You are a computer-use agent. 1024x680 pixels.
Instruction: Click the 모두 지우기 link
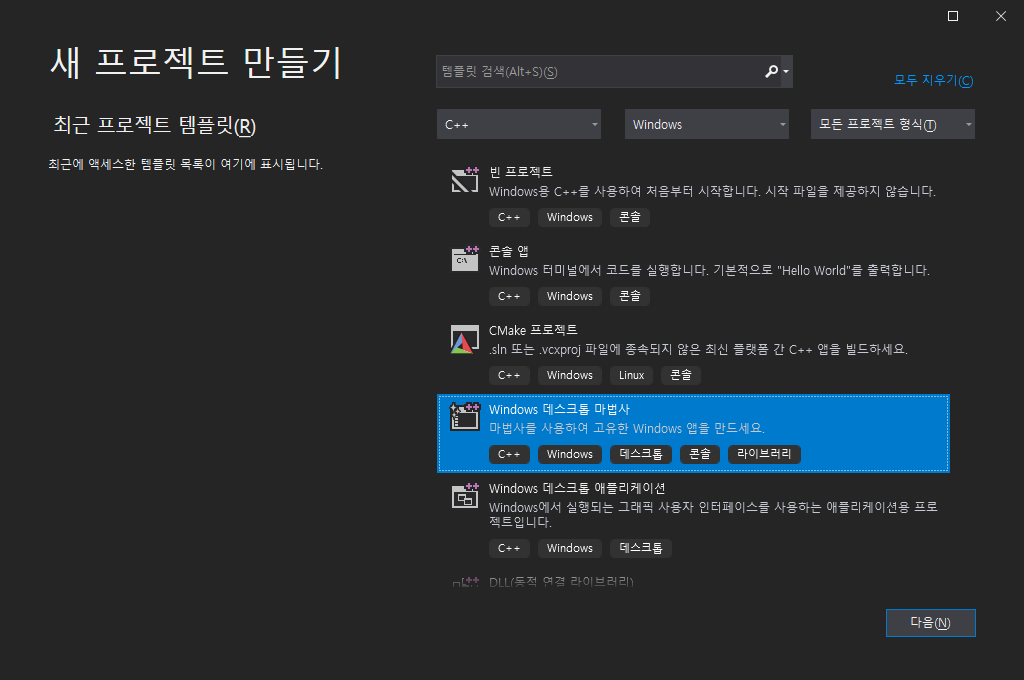click(933, 80)
